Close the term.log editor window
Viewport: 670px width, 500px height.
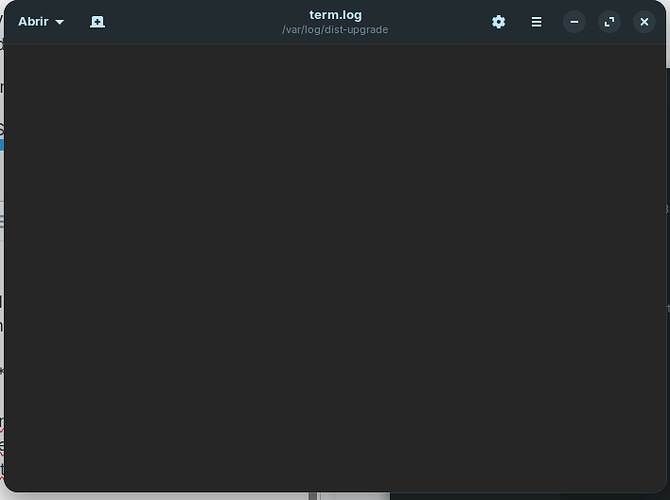click(x=644, y=22)
